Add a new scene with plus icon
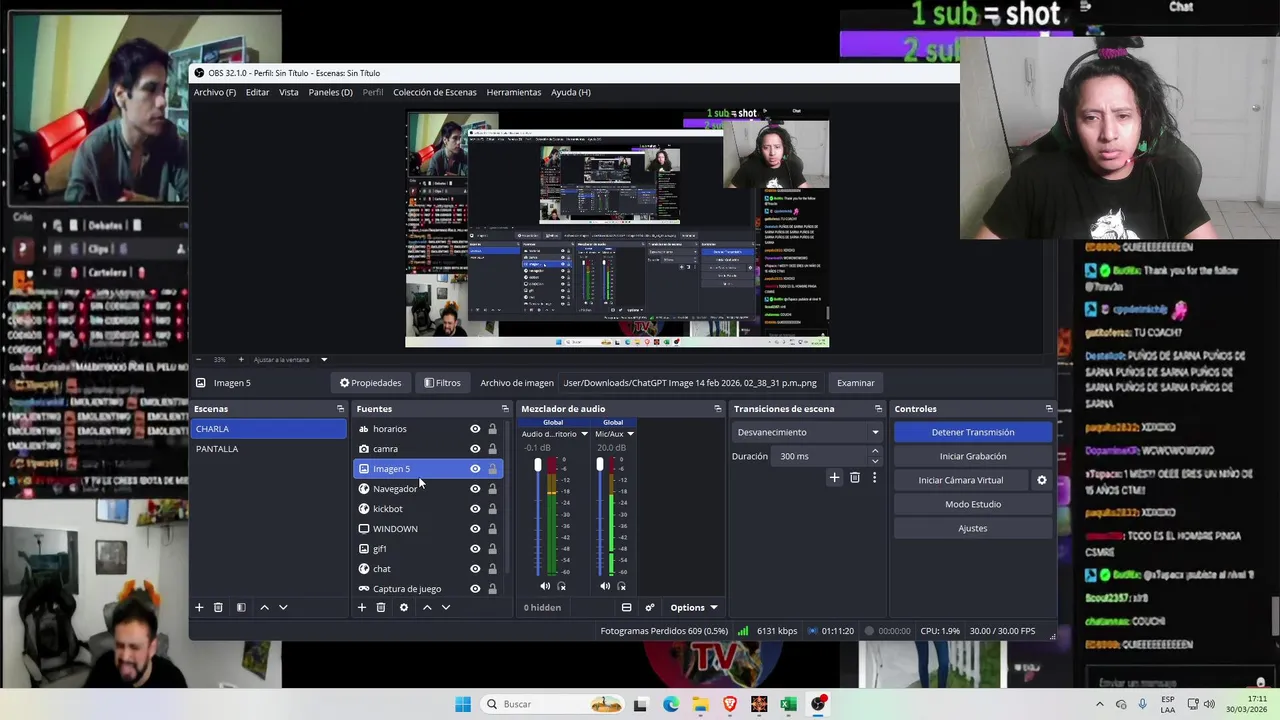The image size is (1280, 720). coord(199,607)
